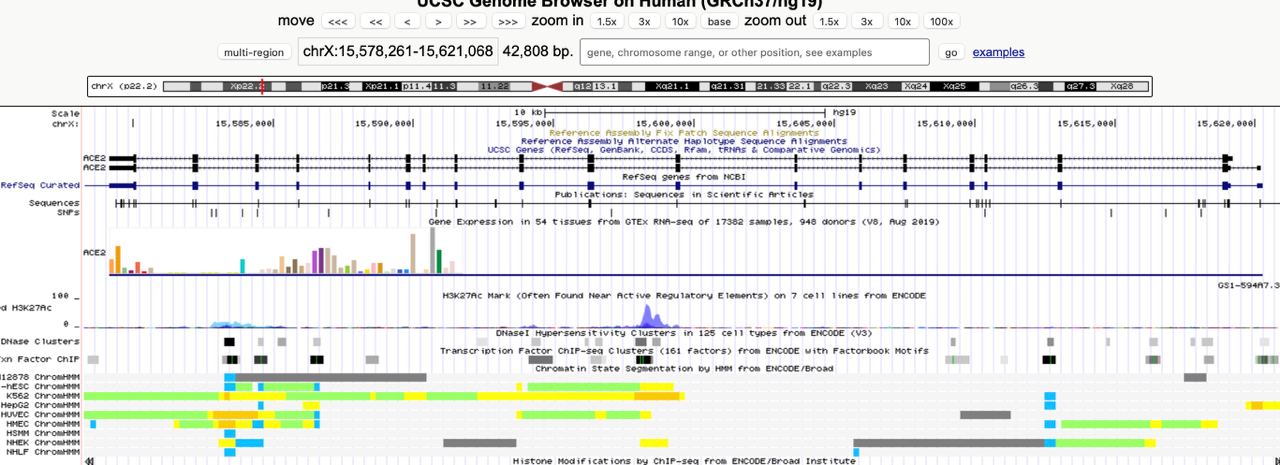Click the UCSC Genes track title text
The height and width of the screenshot is (465, 1280).
point(684,150)
